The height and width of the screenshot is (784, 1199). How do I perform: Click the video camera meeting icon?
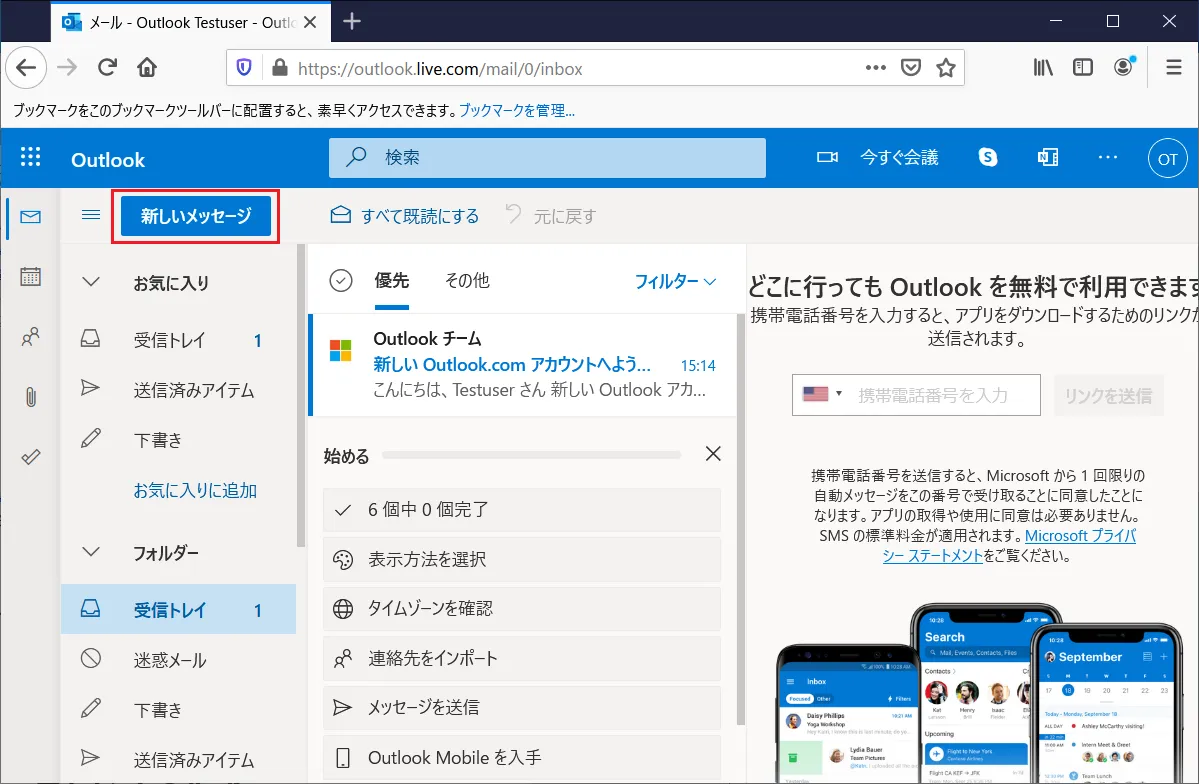[827, 158]
